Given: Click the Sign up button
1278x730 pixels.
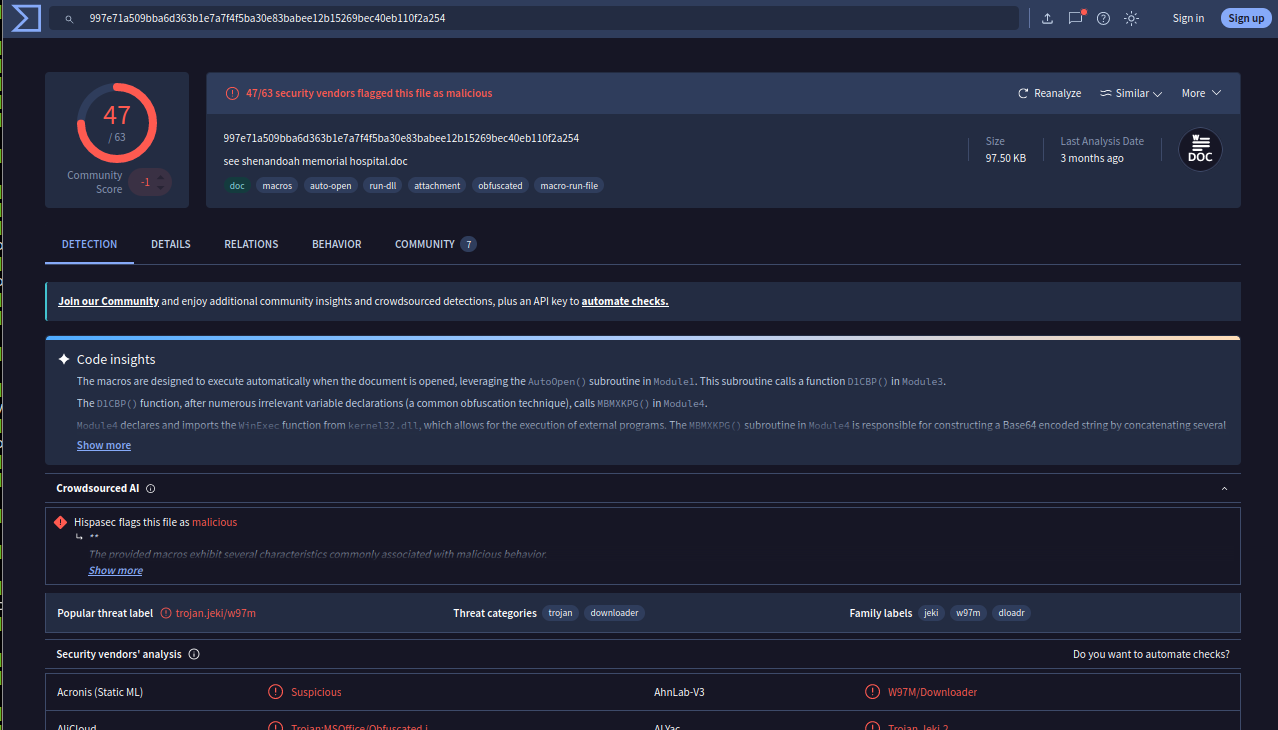Looking at the screenshot, I should click(x=1246, y=18).
